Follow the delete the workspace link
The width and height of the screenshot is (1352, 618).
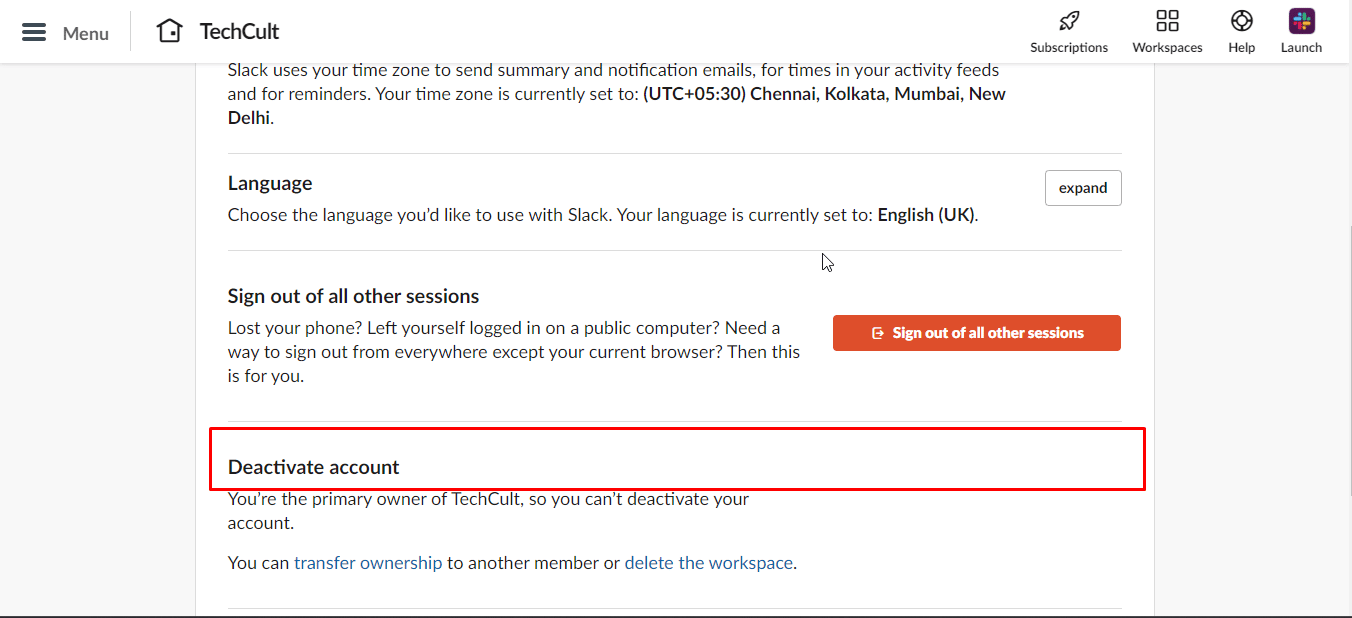(x=709, y=563)
